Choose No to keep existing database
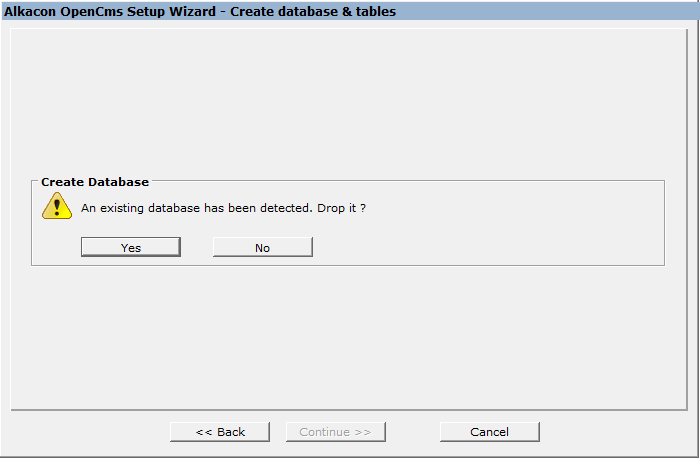This screenshot has width=700, height=459. point(262,247)
